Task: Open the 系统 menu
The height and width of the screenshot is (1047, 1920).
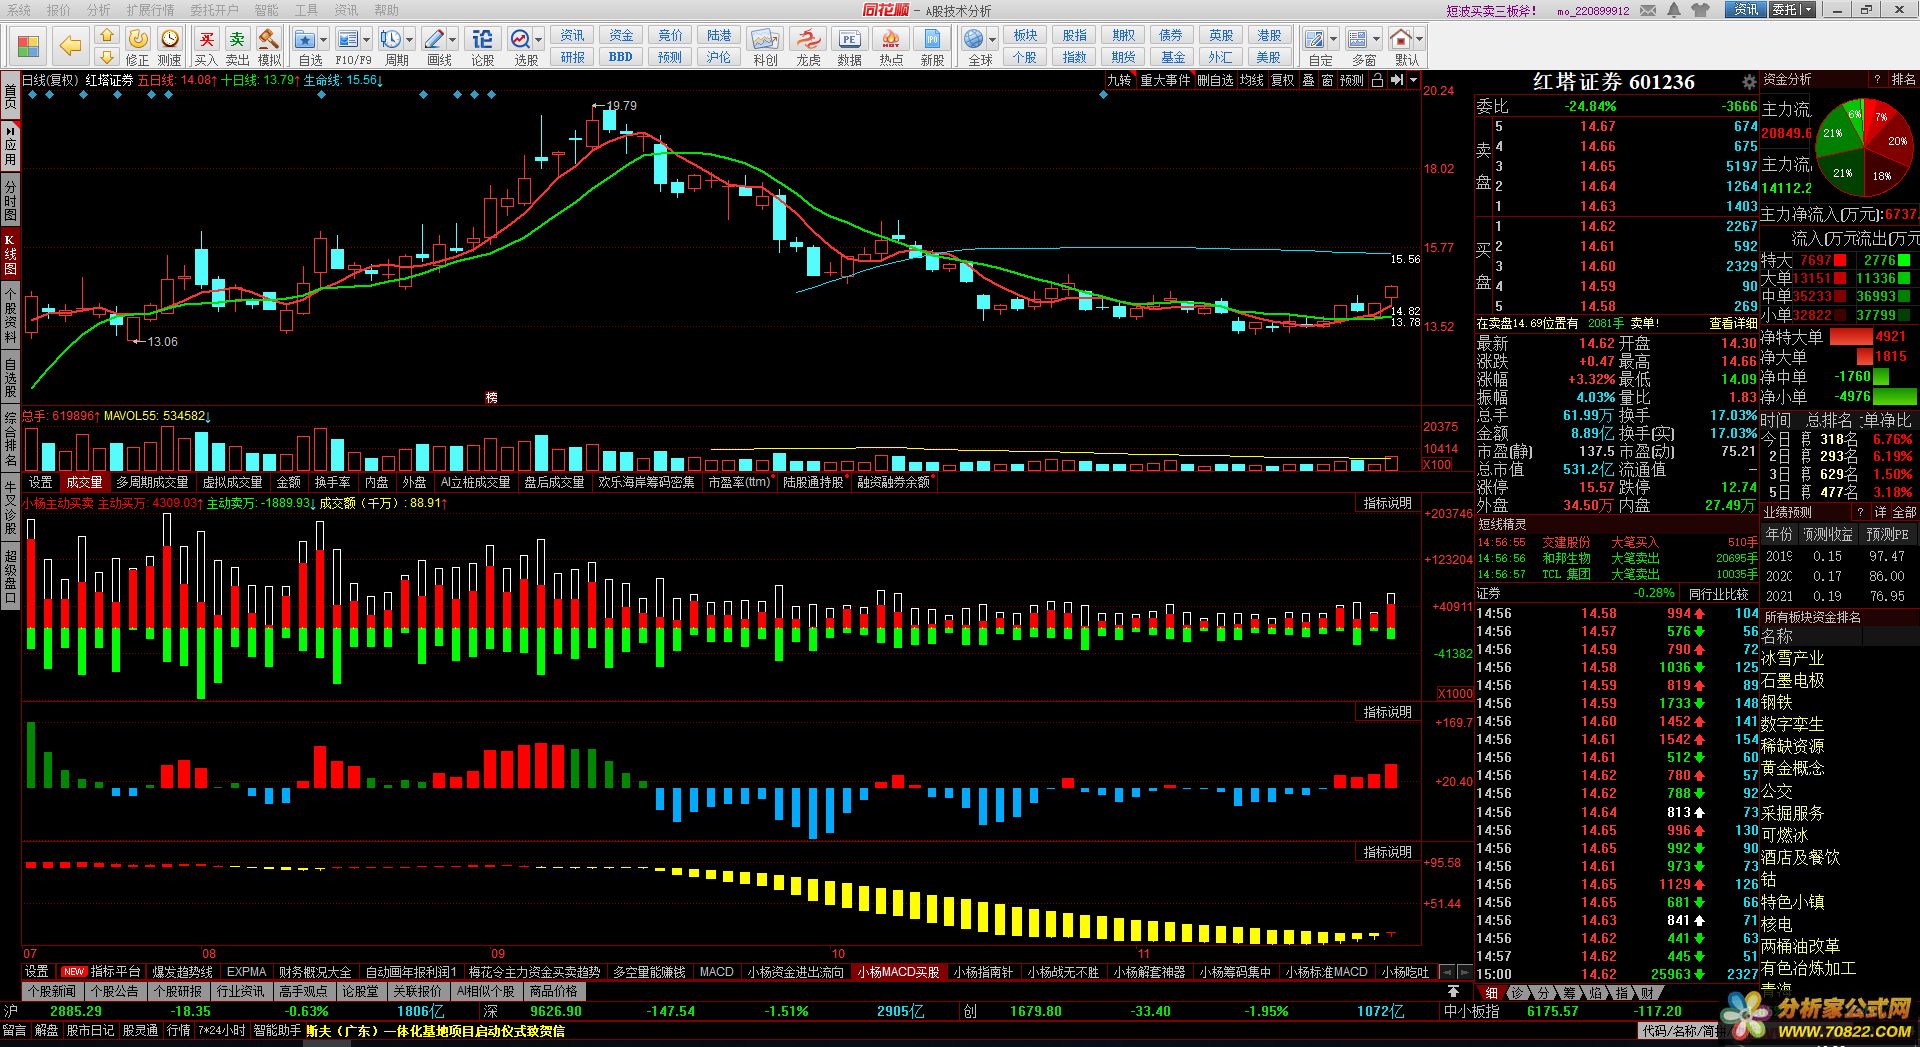Action: [19, 10]
